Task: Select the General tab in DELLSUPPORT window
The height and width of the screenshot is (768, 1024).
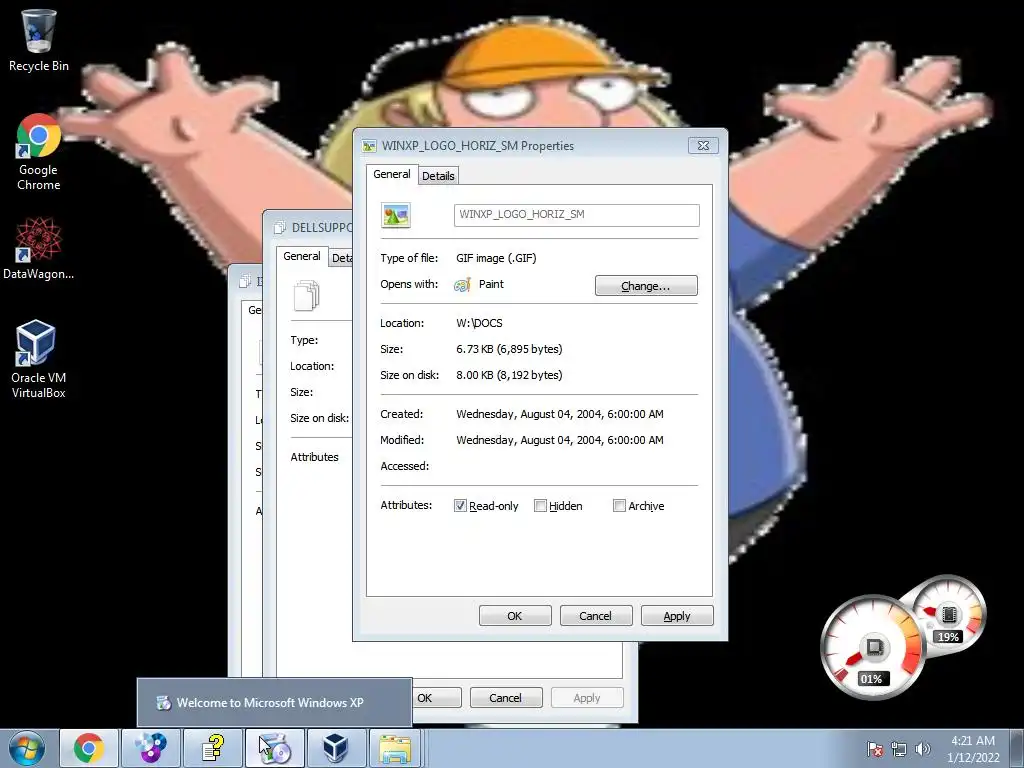Action: pos(302,256)
